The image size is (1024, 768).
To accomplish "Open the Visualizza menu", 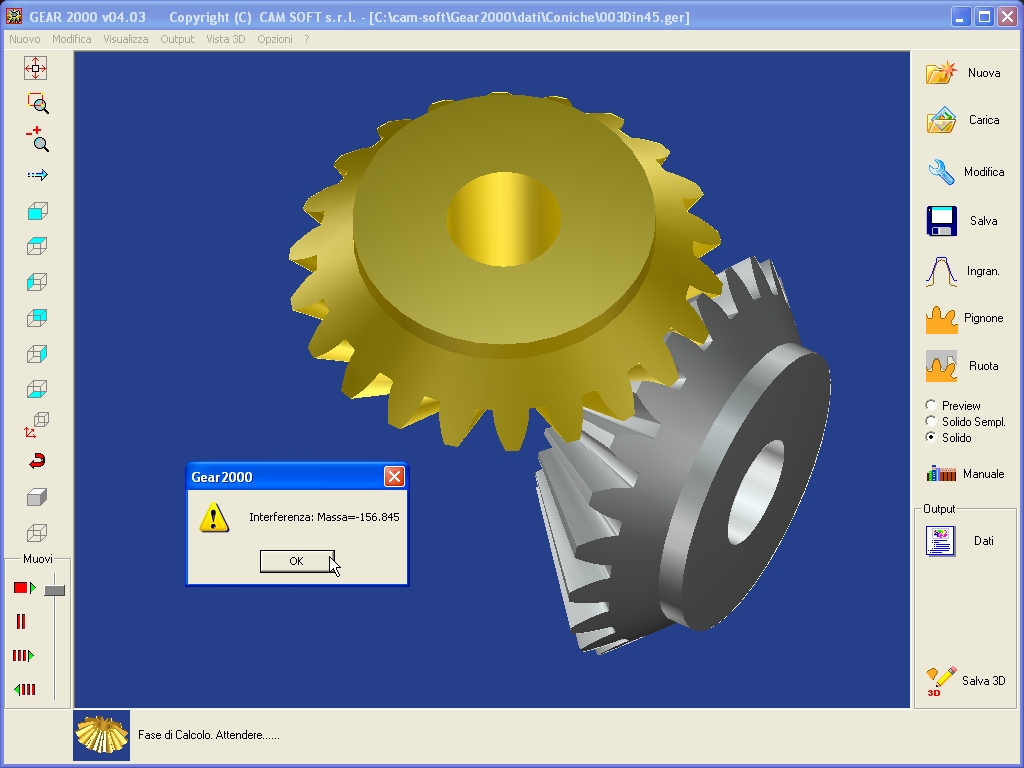I will click(x=126, y=39).
